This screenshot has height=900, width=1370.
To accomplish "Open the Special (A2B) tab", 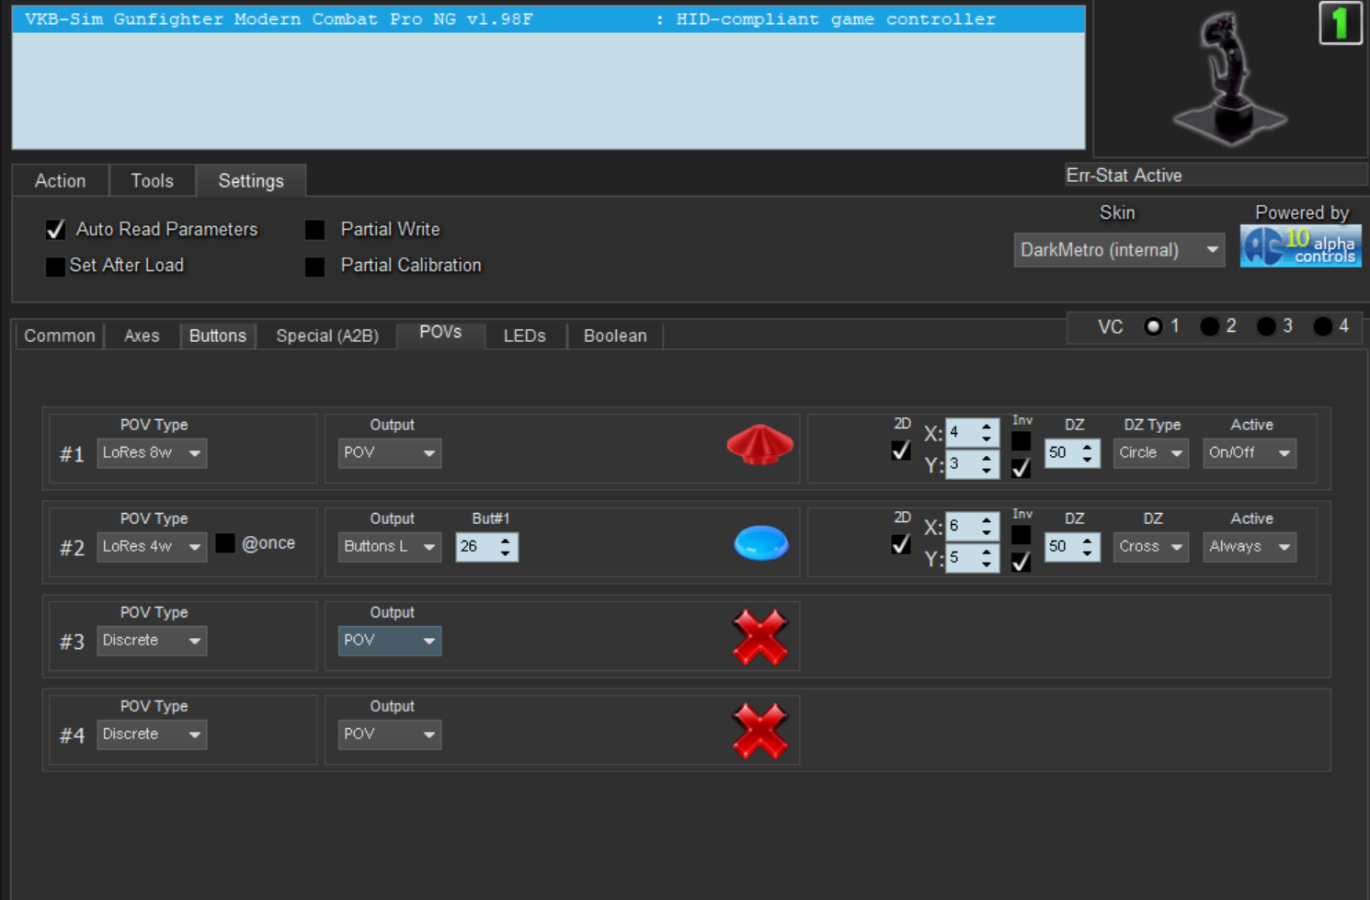I will coord(327,336).
